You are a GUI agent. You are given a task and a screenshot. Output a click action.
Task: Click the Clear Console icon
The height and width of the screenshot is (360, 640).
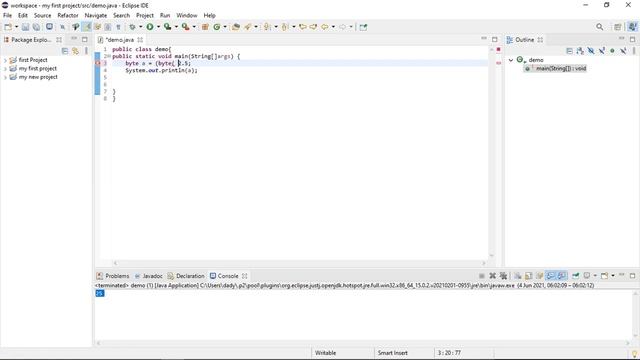point(518,276)
